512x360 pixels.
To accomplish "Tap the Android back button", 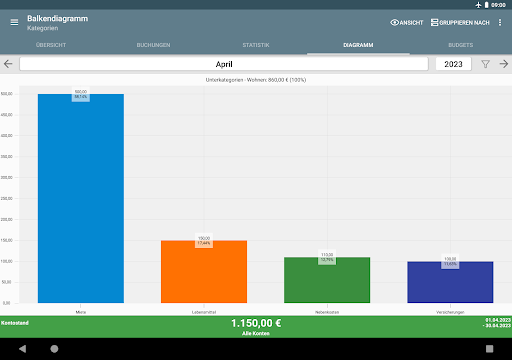I will pyautogui.click(x=22, y=349).
